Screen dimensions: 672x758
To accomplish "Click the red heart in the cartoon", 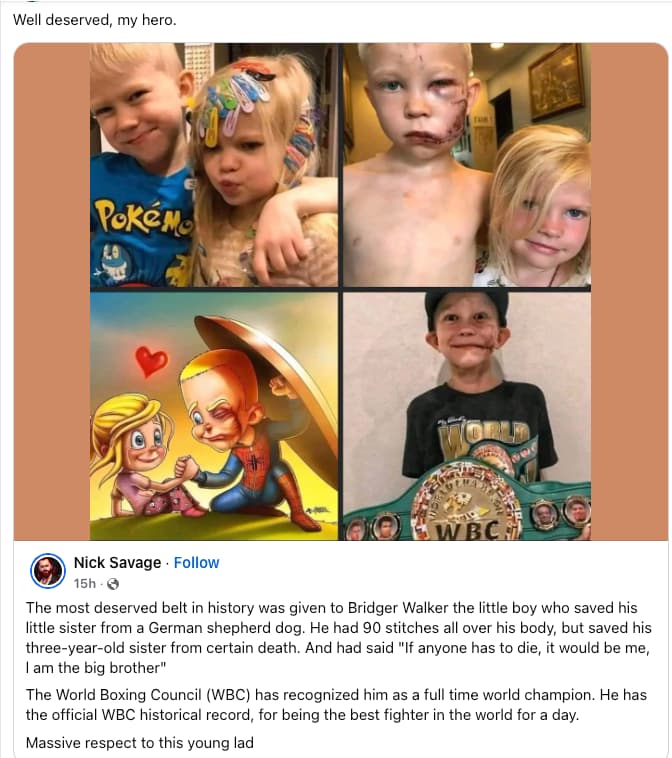I will click(151, 361).
